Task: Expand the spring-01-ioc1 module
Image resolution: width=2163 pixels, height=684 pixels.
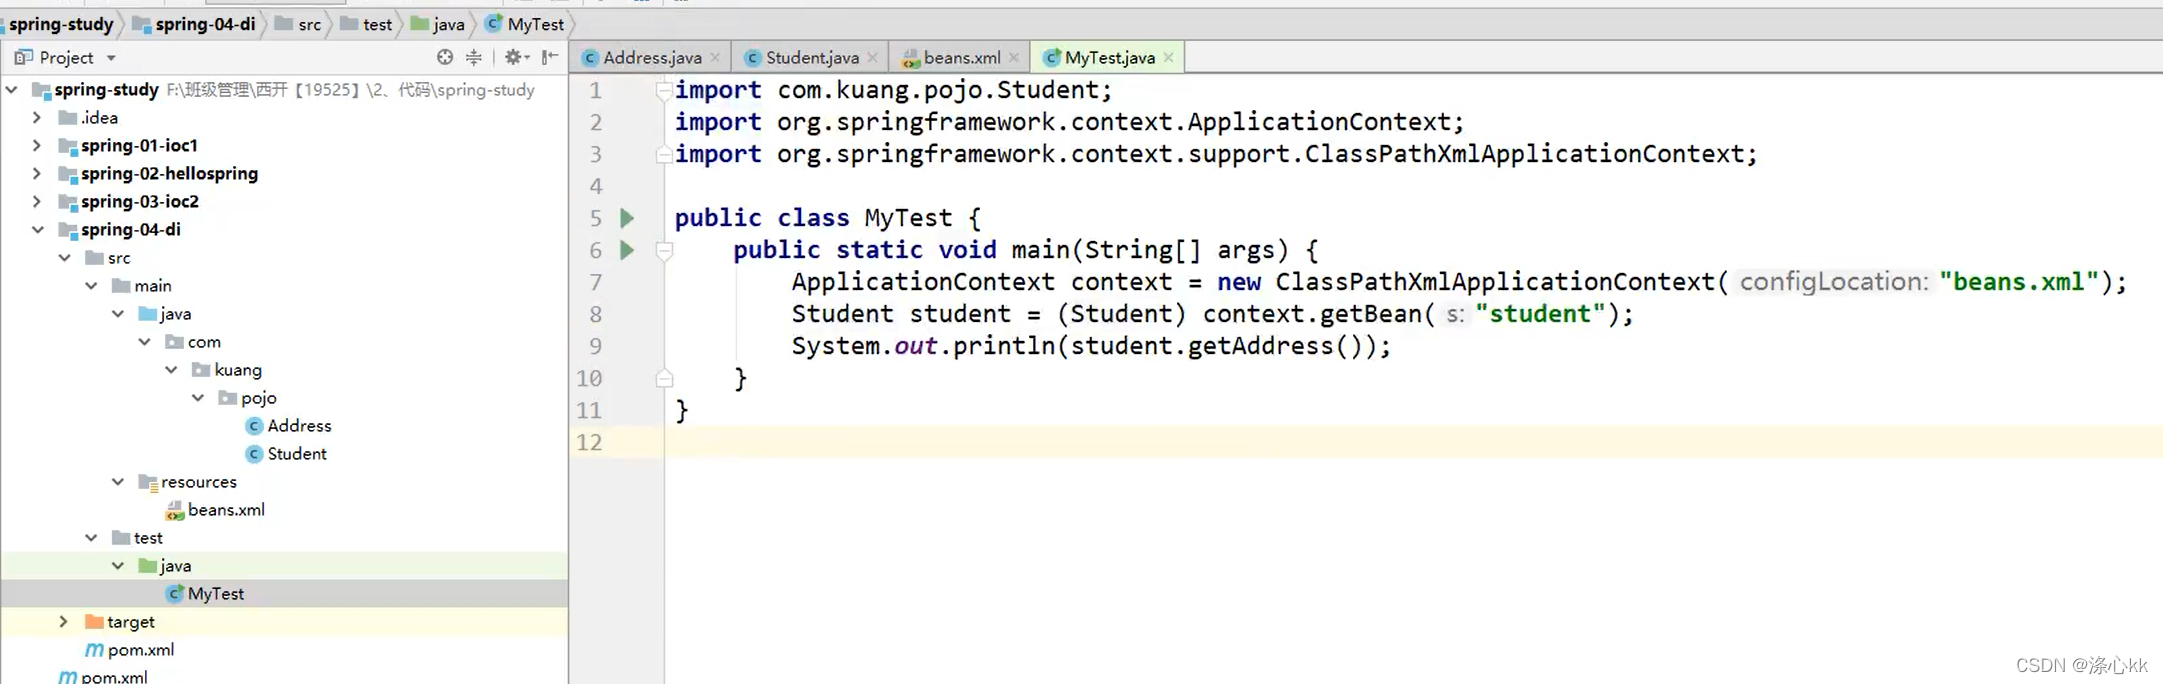Action: 37,146
